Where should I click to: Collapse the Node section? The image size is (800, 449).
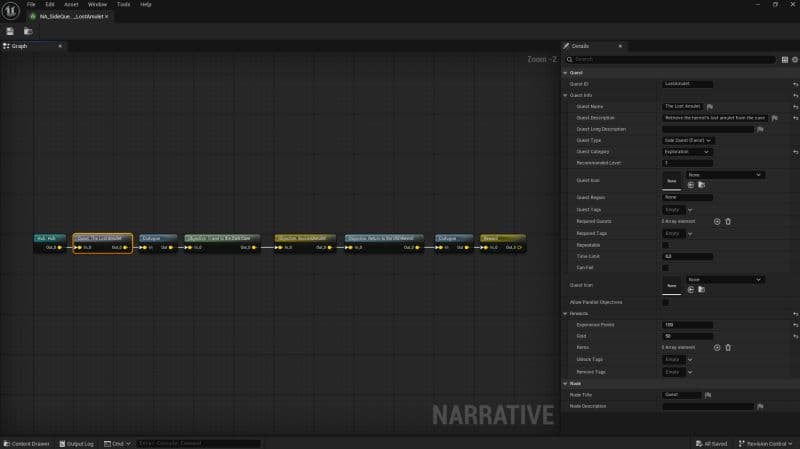(x=565, y=384)
